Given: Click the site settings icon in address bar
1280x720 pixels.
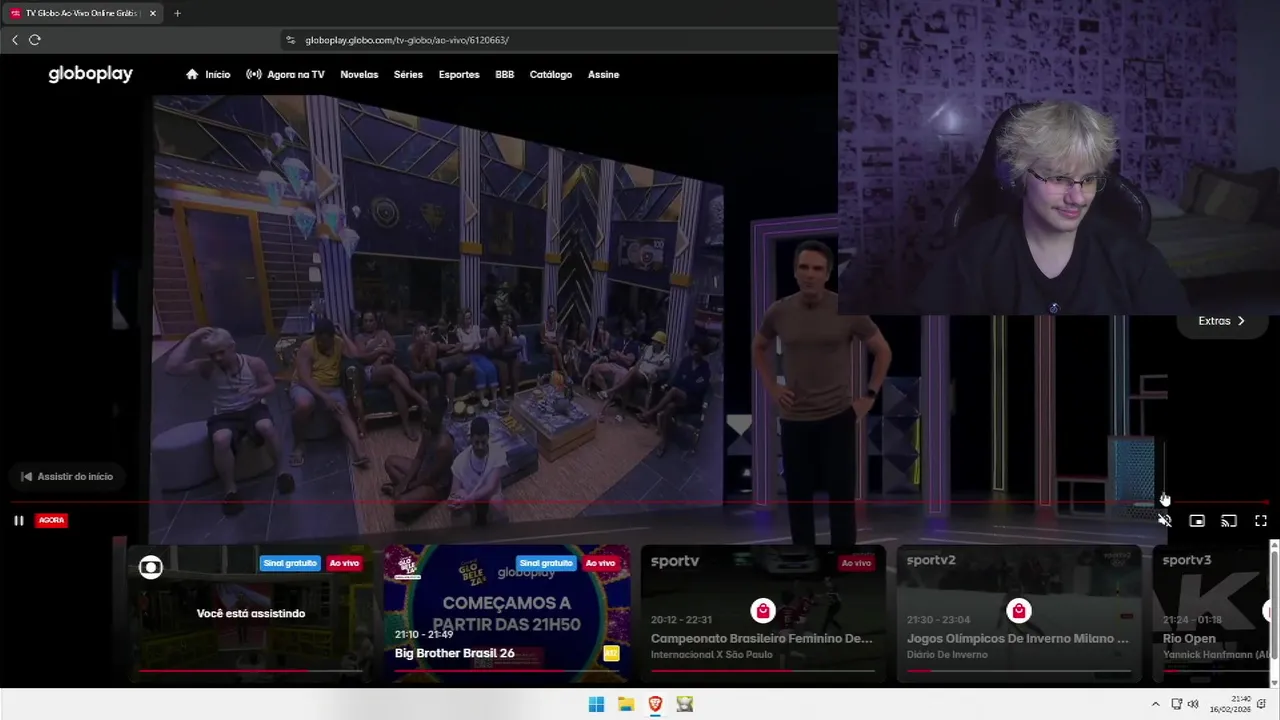Looking at the screenshot, I should point(291,40).
